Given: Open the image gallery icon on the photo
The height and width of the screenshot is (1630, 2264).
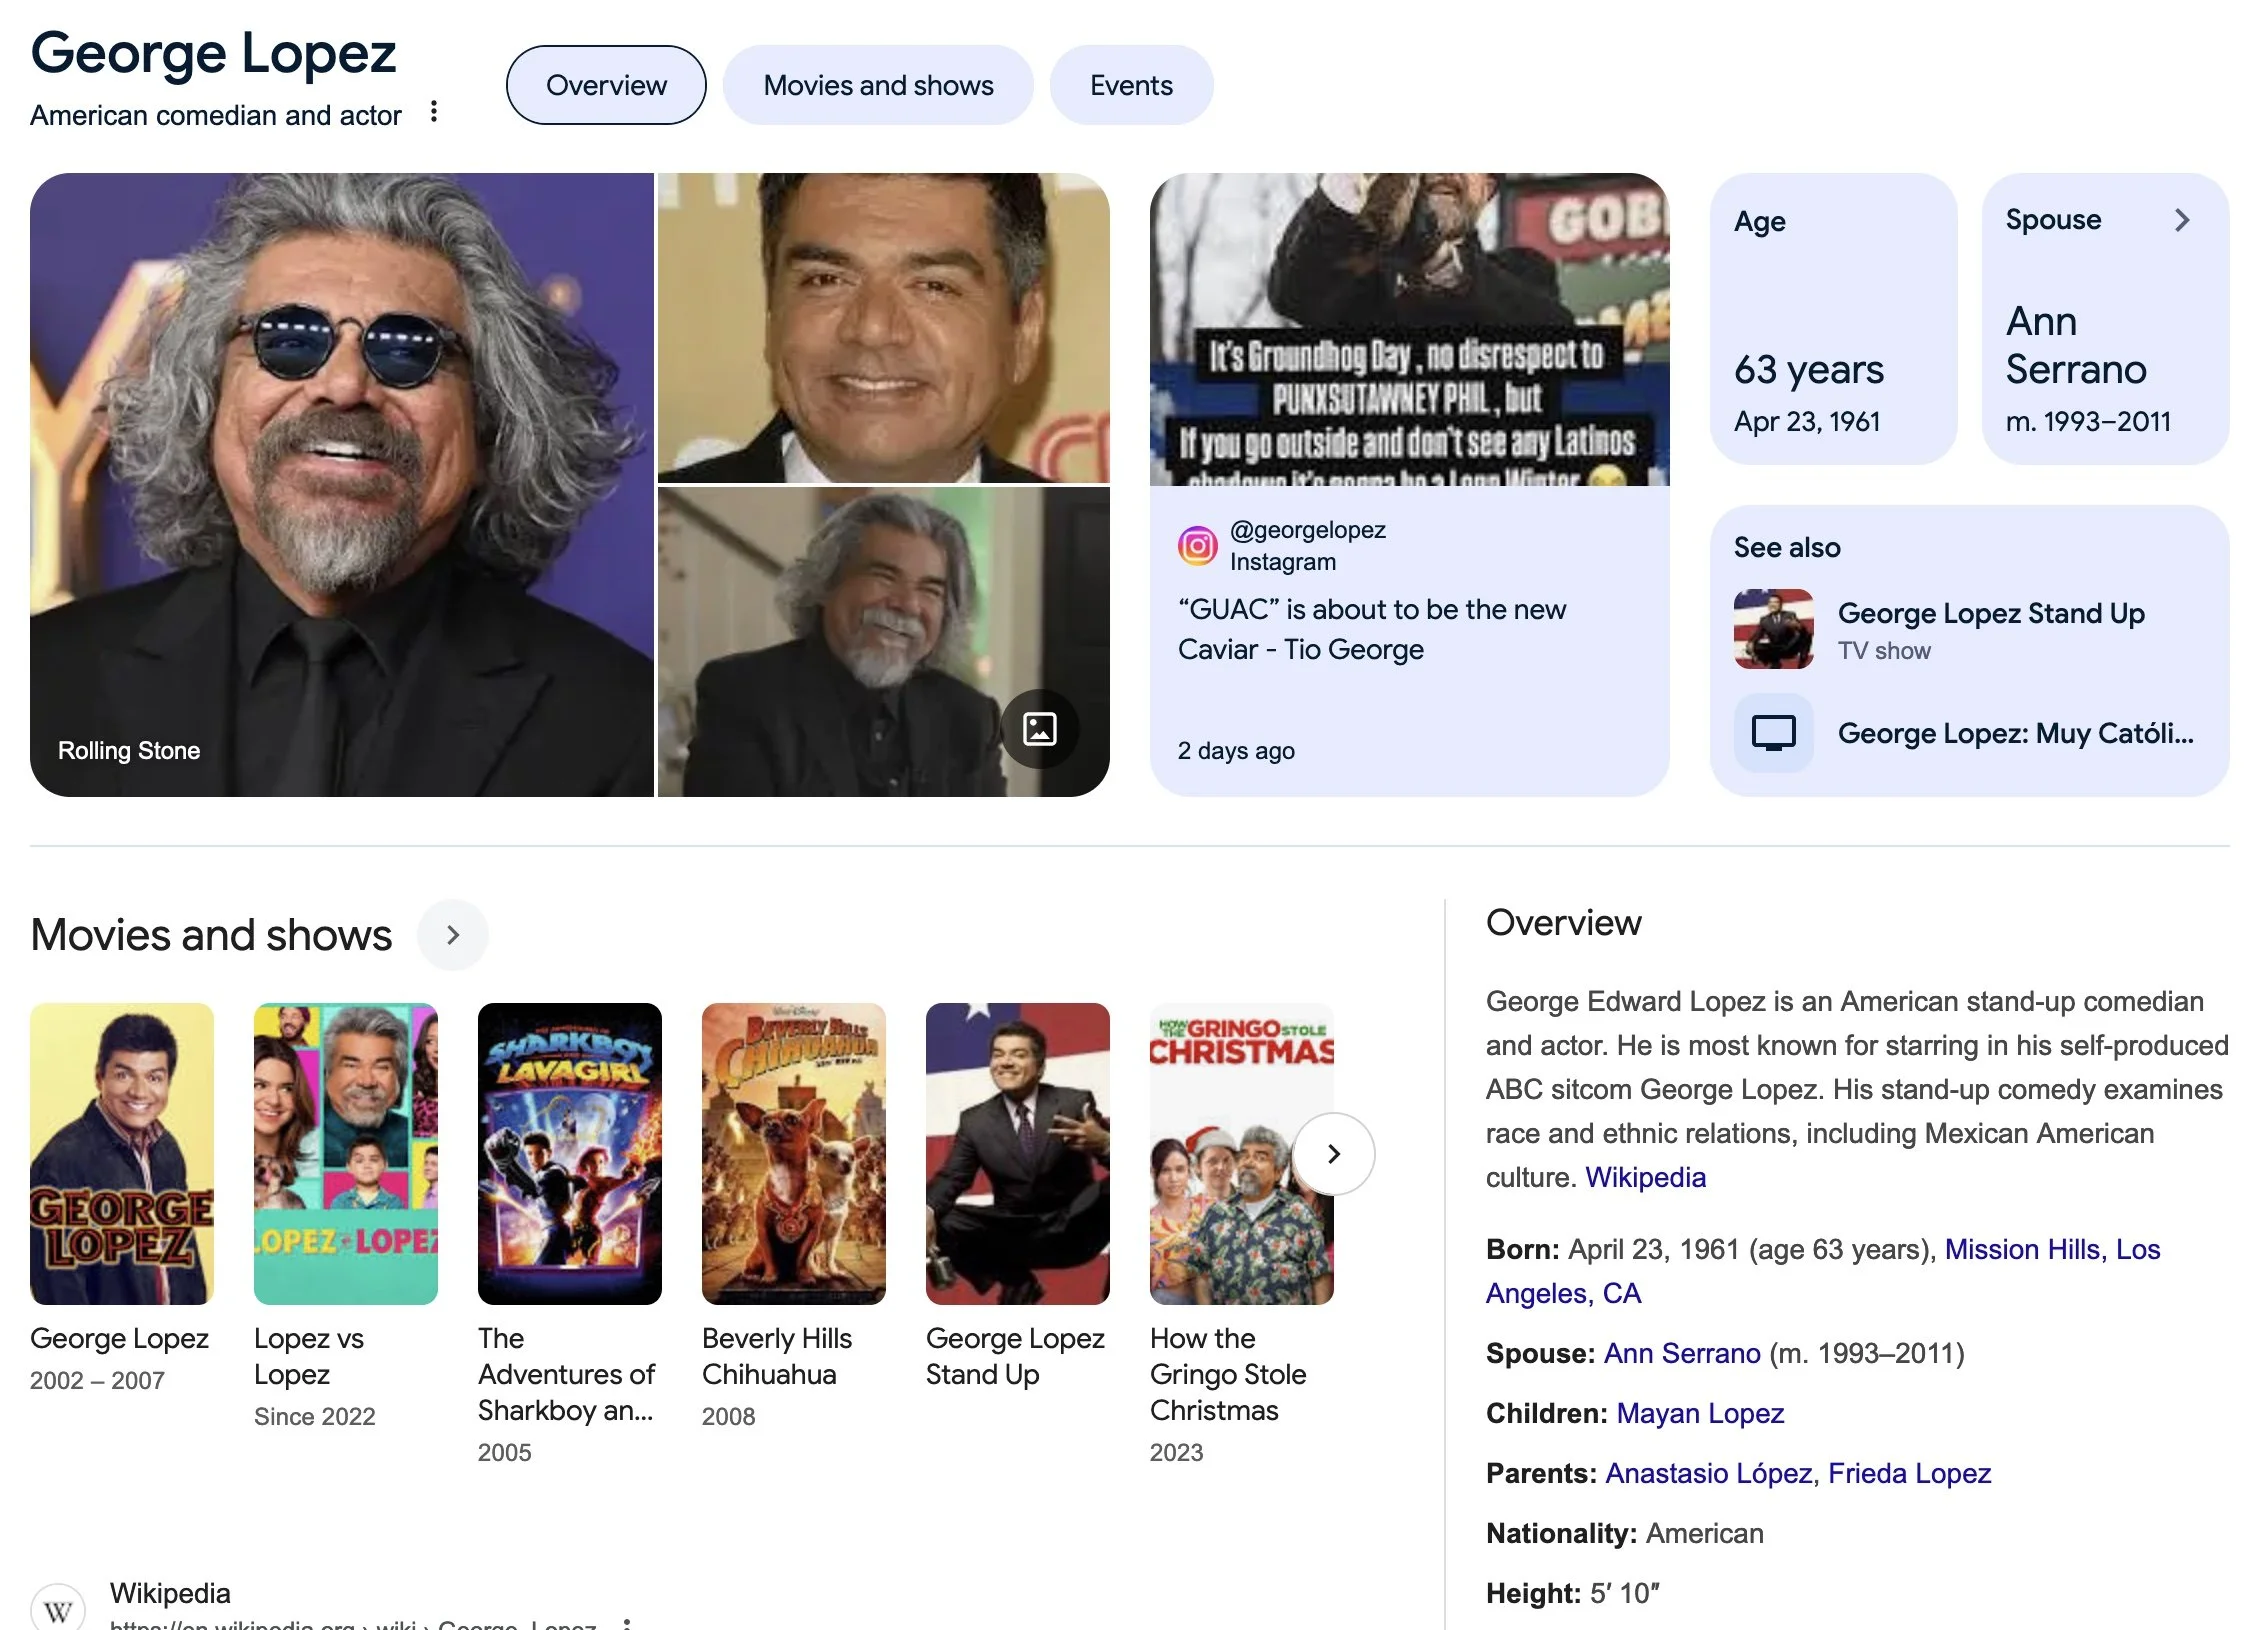Looking at the screenshot, I should click(x=1039, y=729).
